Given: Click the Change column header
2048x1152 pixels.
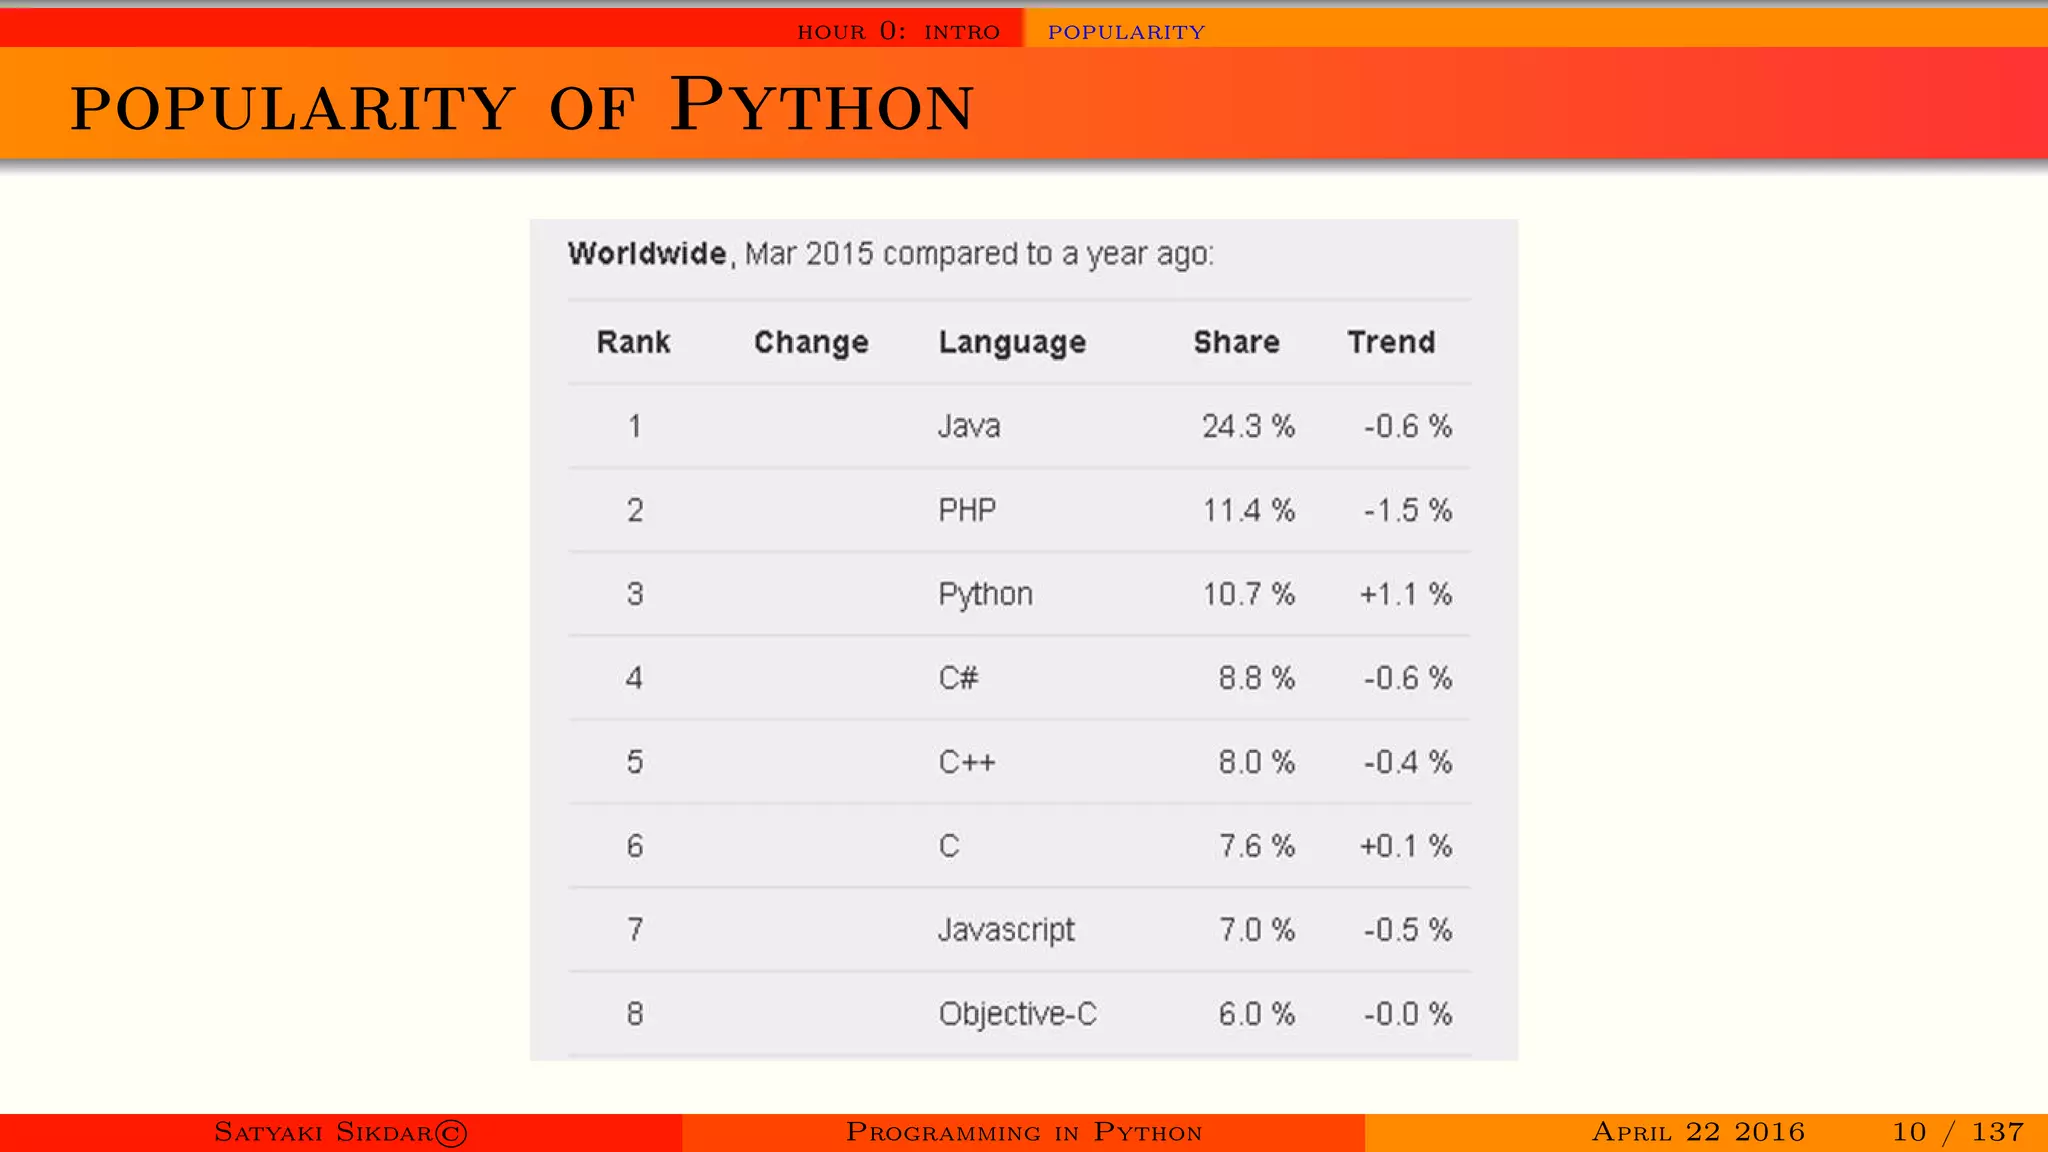Looking at the screenshot, I should [x=811, y=342].
